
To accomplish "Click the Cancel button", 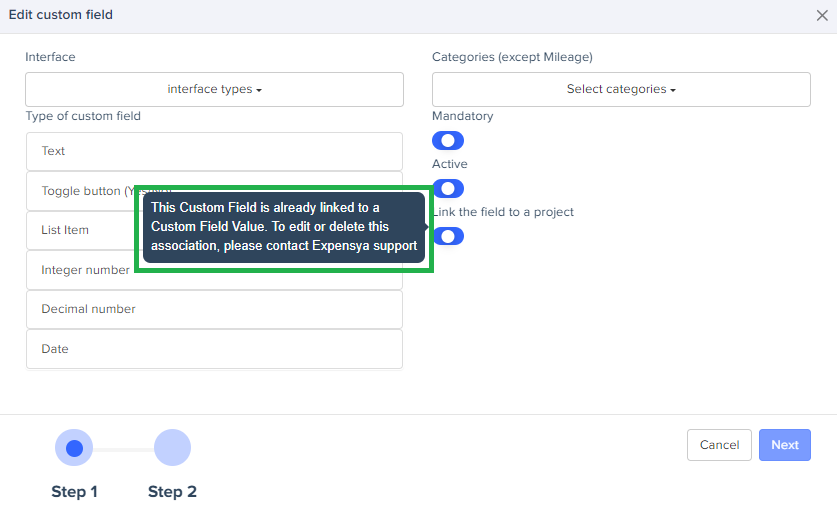I will [719, 445].
